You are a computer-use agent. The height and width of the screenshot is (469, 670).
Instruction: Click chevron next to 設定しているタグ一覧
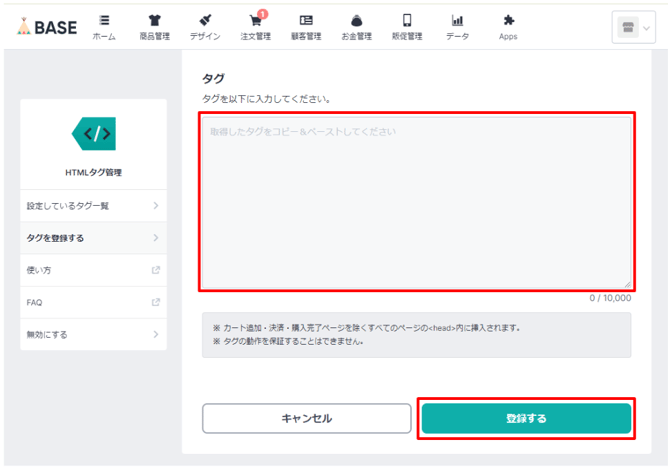coord(156,206)
